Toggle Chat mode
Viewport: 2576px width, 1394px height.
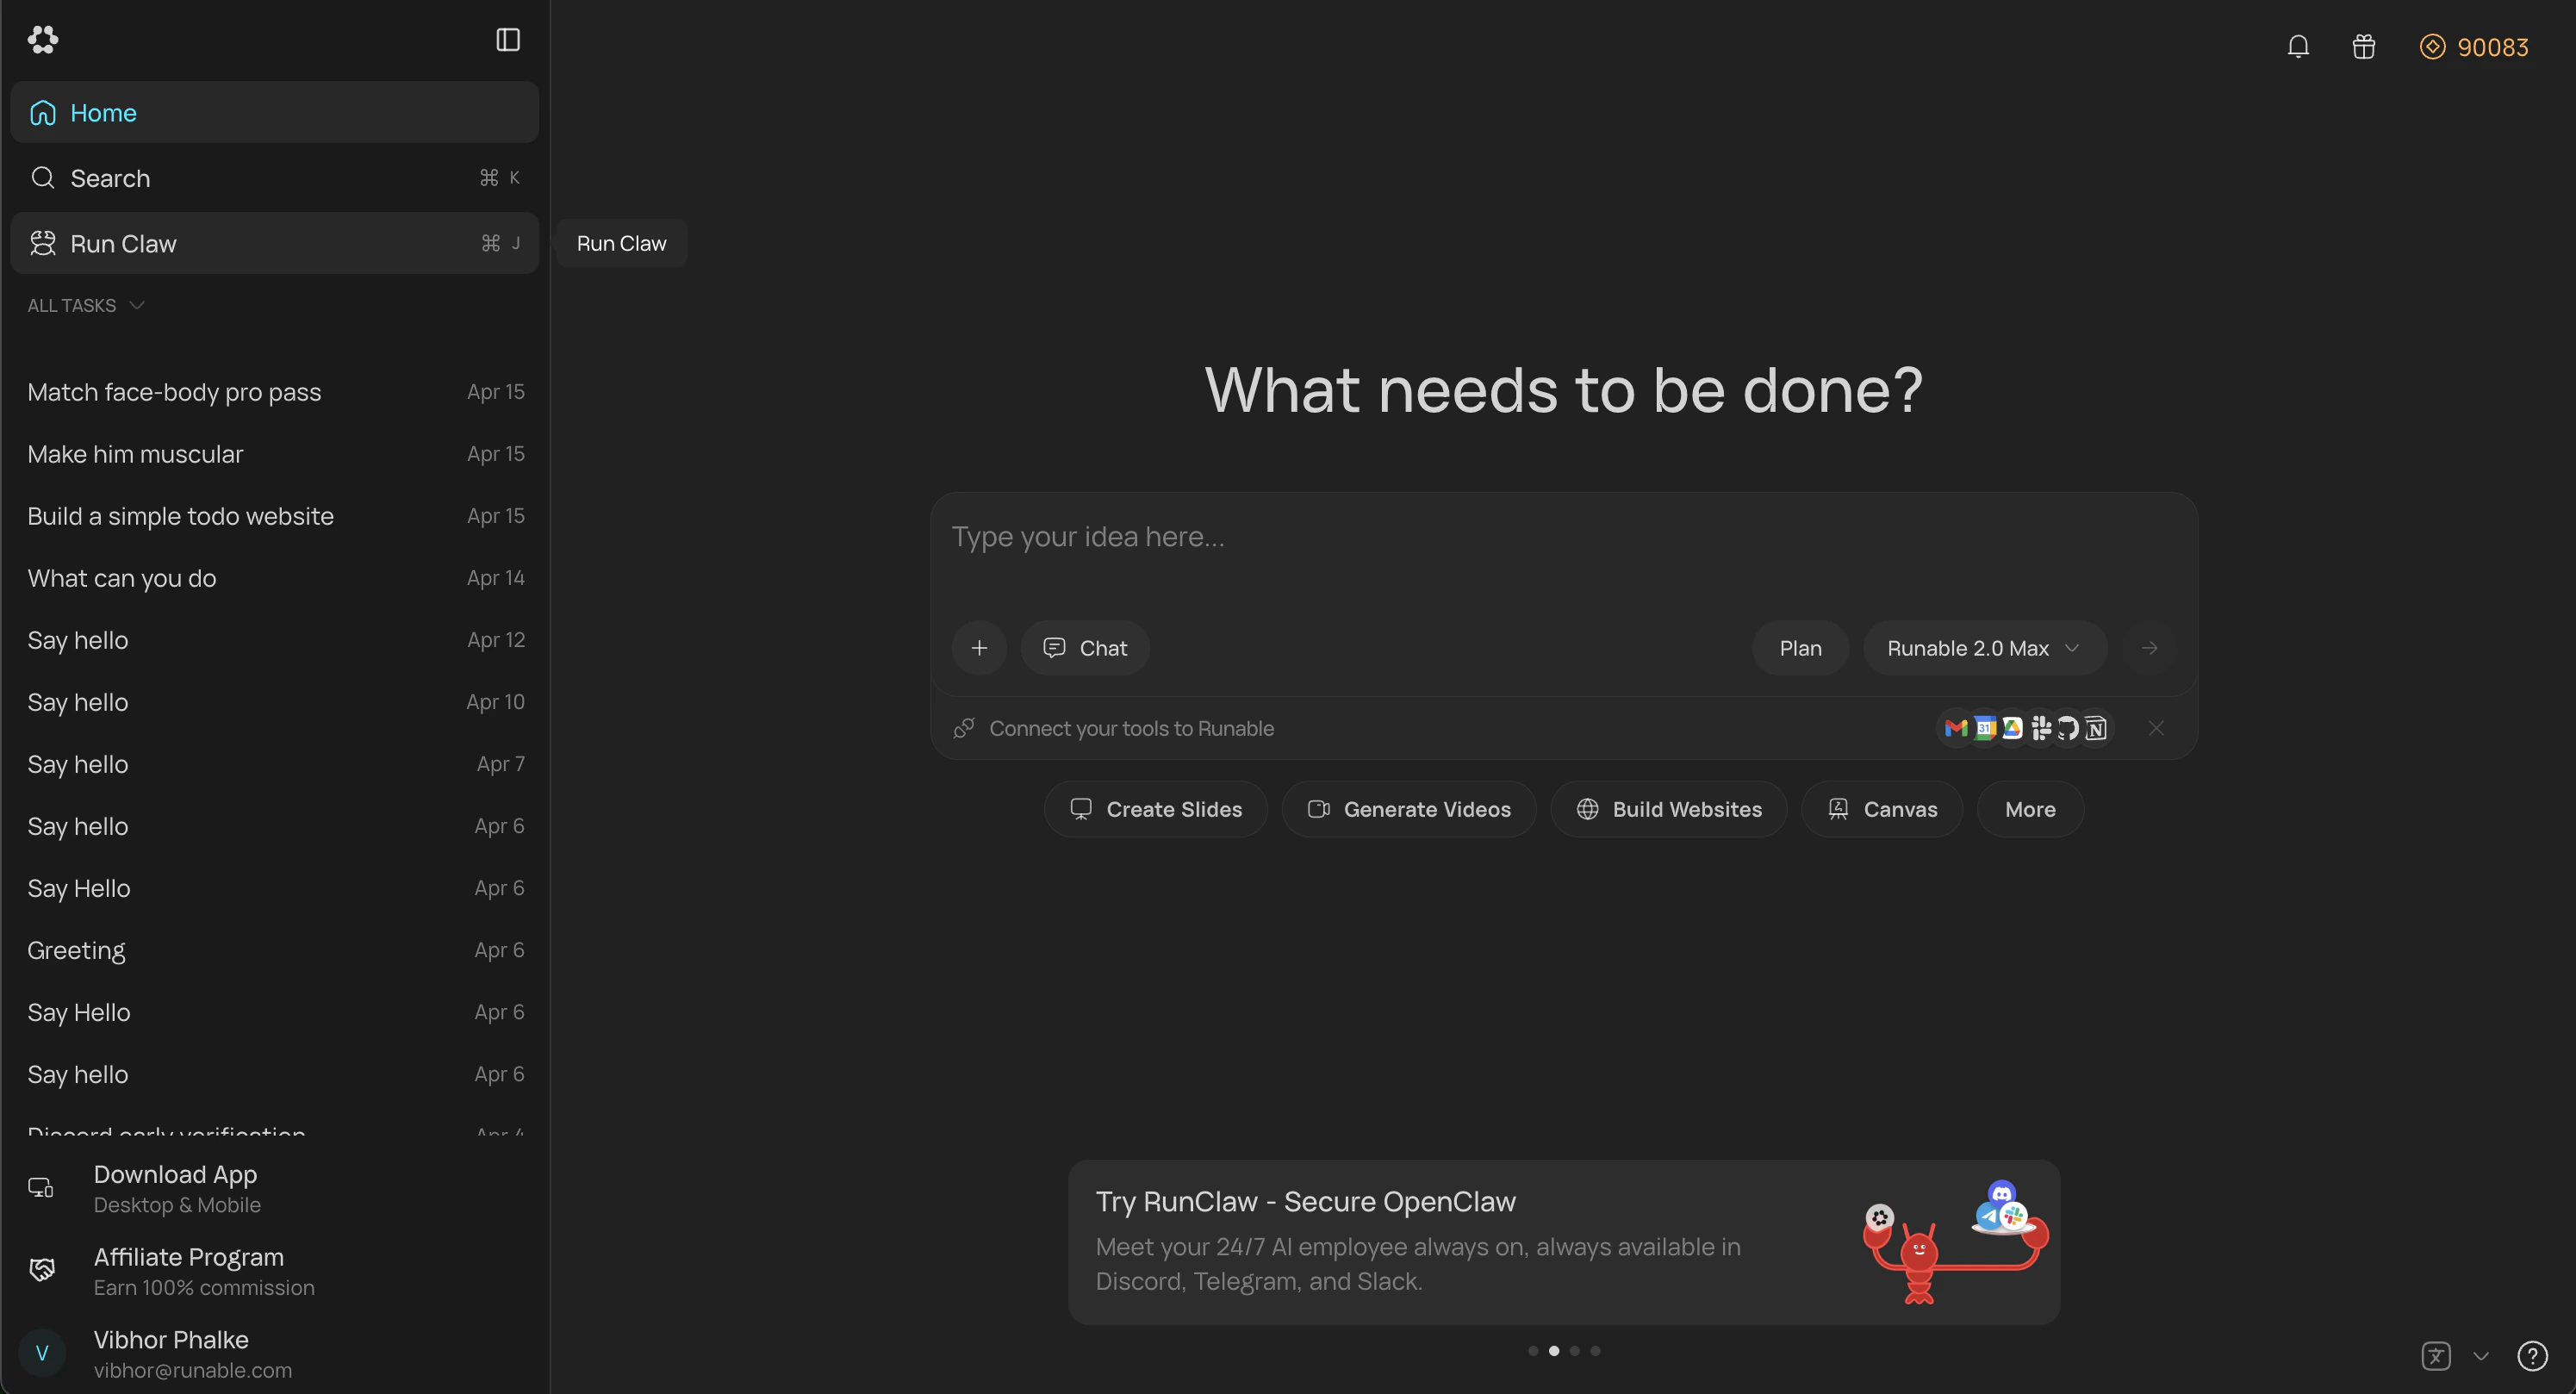pyautogui.click(x=1085, y=648)
